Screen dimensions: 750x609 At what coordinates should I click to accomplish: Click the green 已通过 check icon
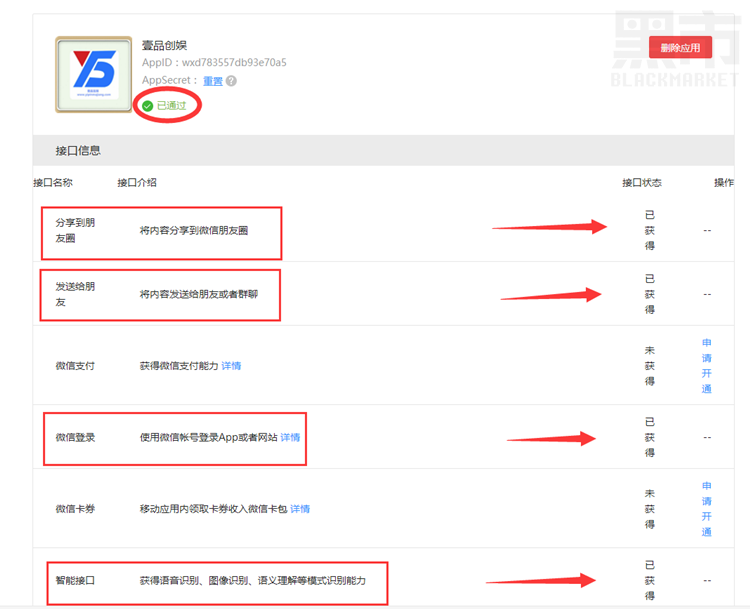147,106
